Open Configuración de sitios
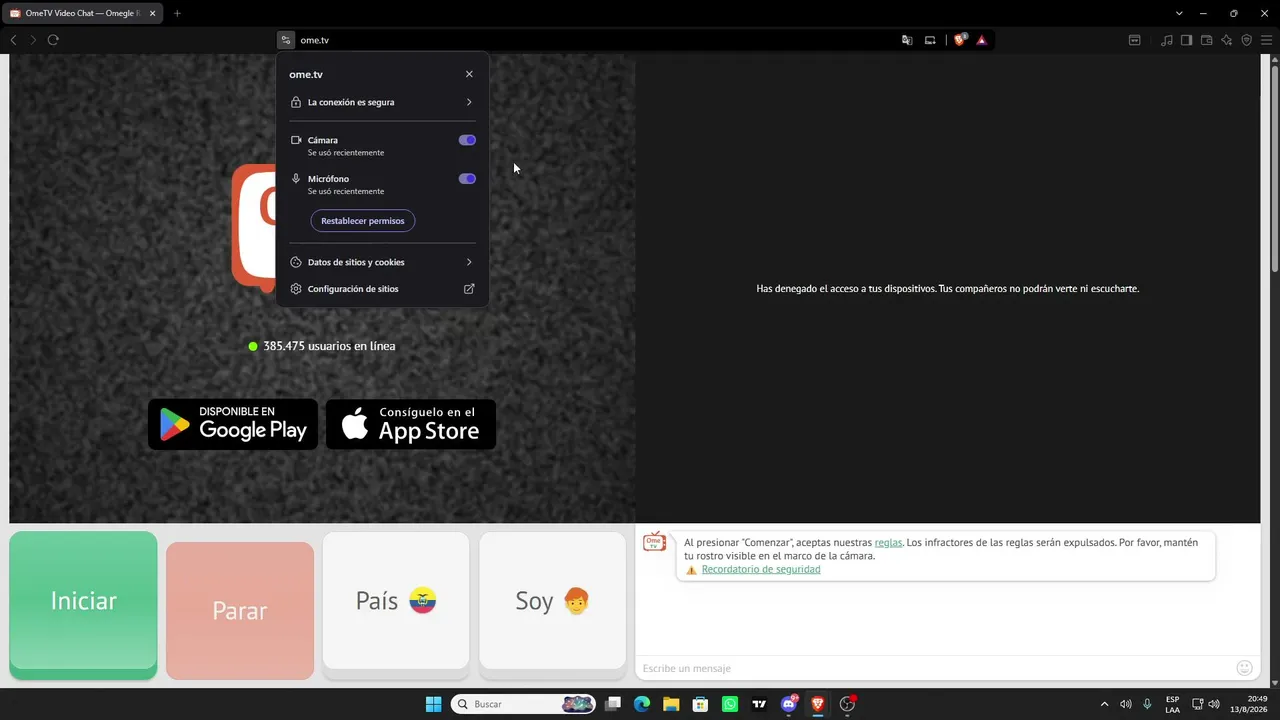 (x=382, y=289)
